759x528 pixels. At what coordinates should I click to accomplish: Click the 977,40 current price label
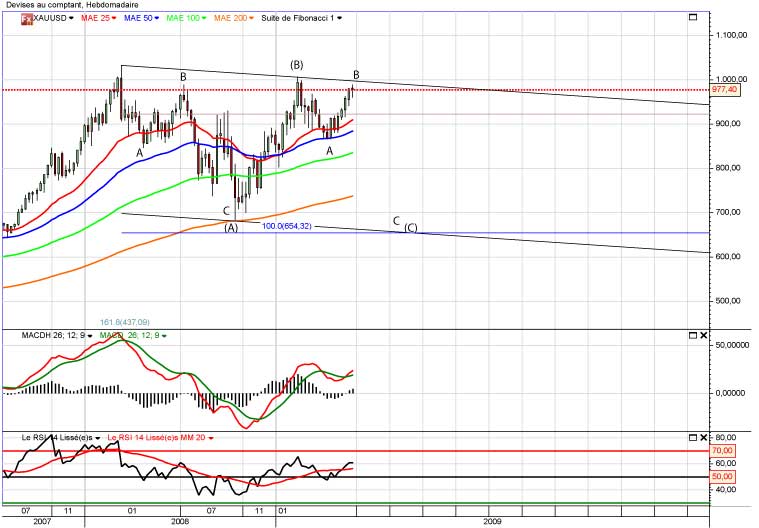click(724, 89)
